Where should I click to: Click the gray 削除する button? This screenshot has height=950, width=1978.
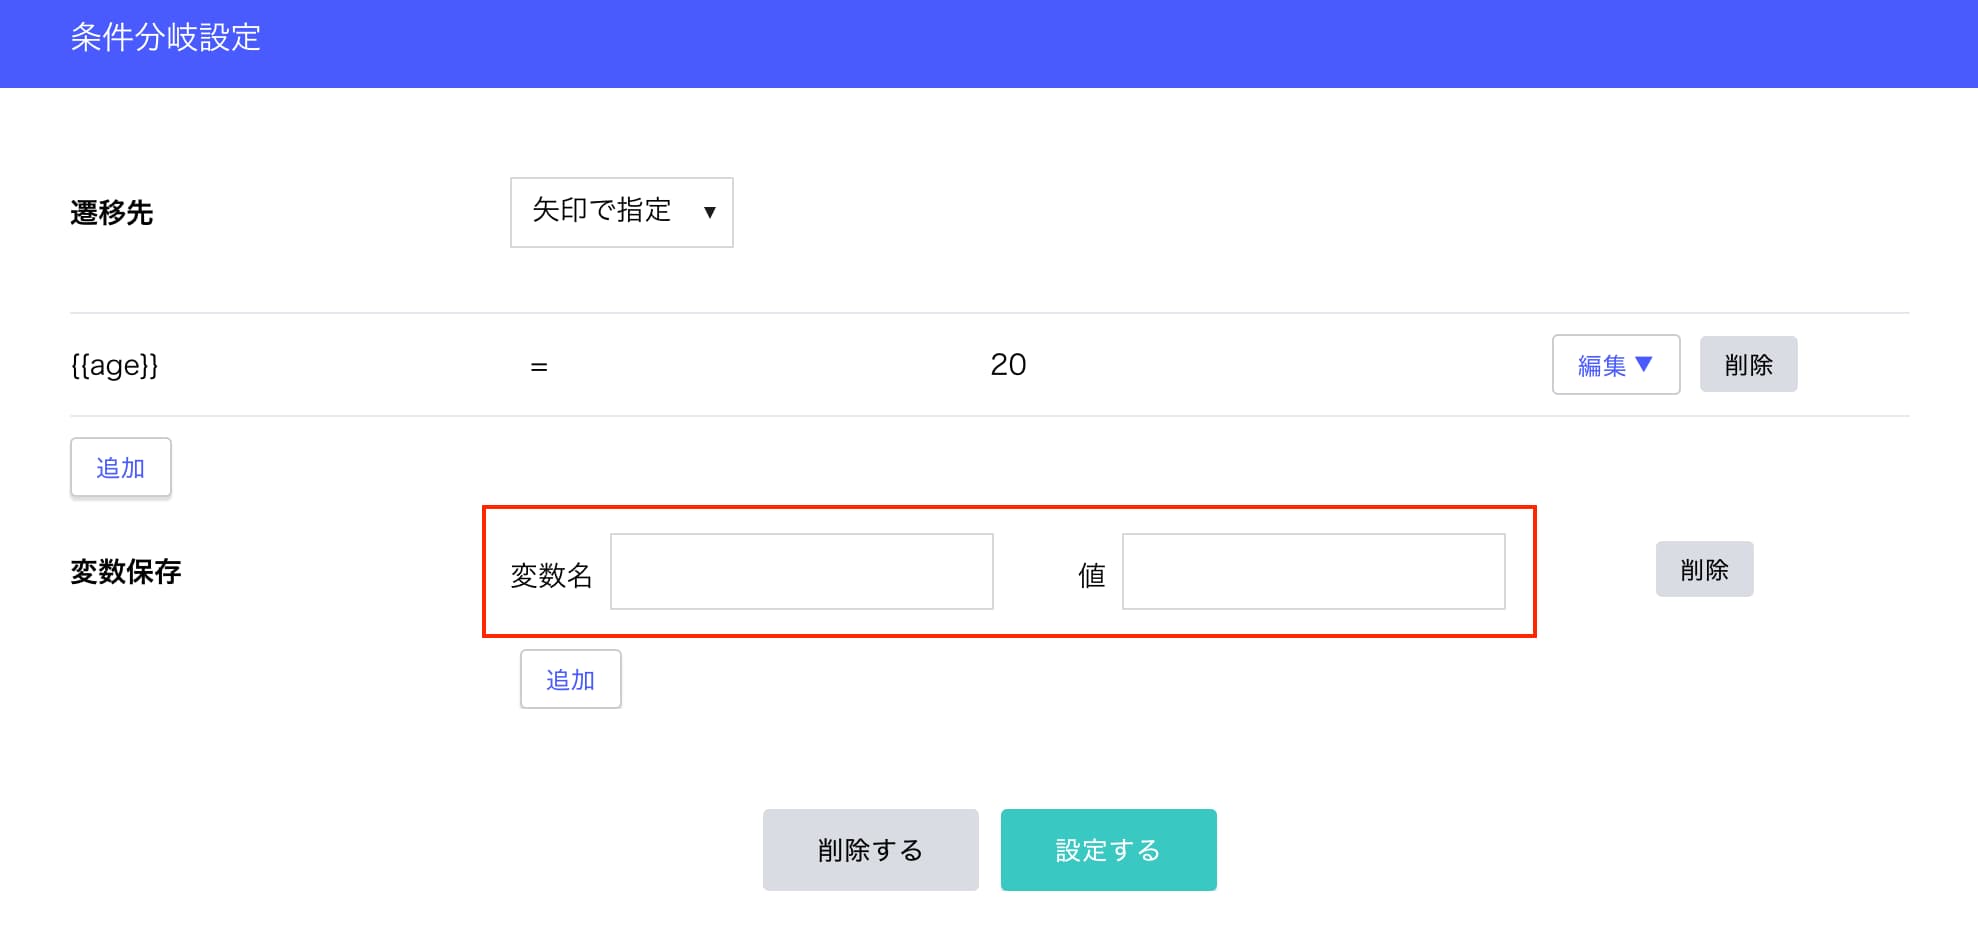click(x=870, y=850)
